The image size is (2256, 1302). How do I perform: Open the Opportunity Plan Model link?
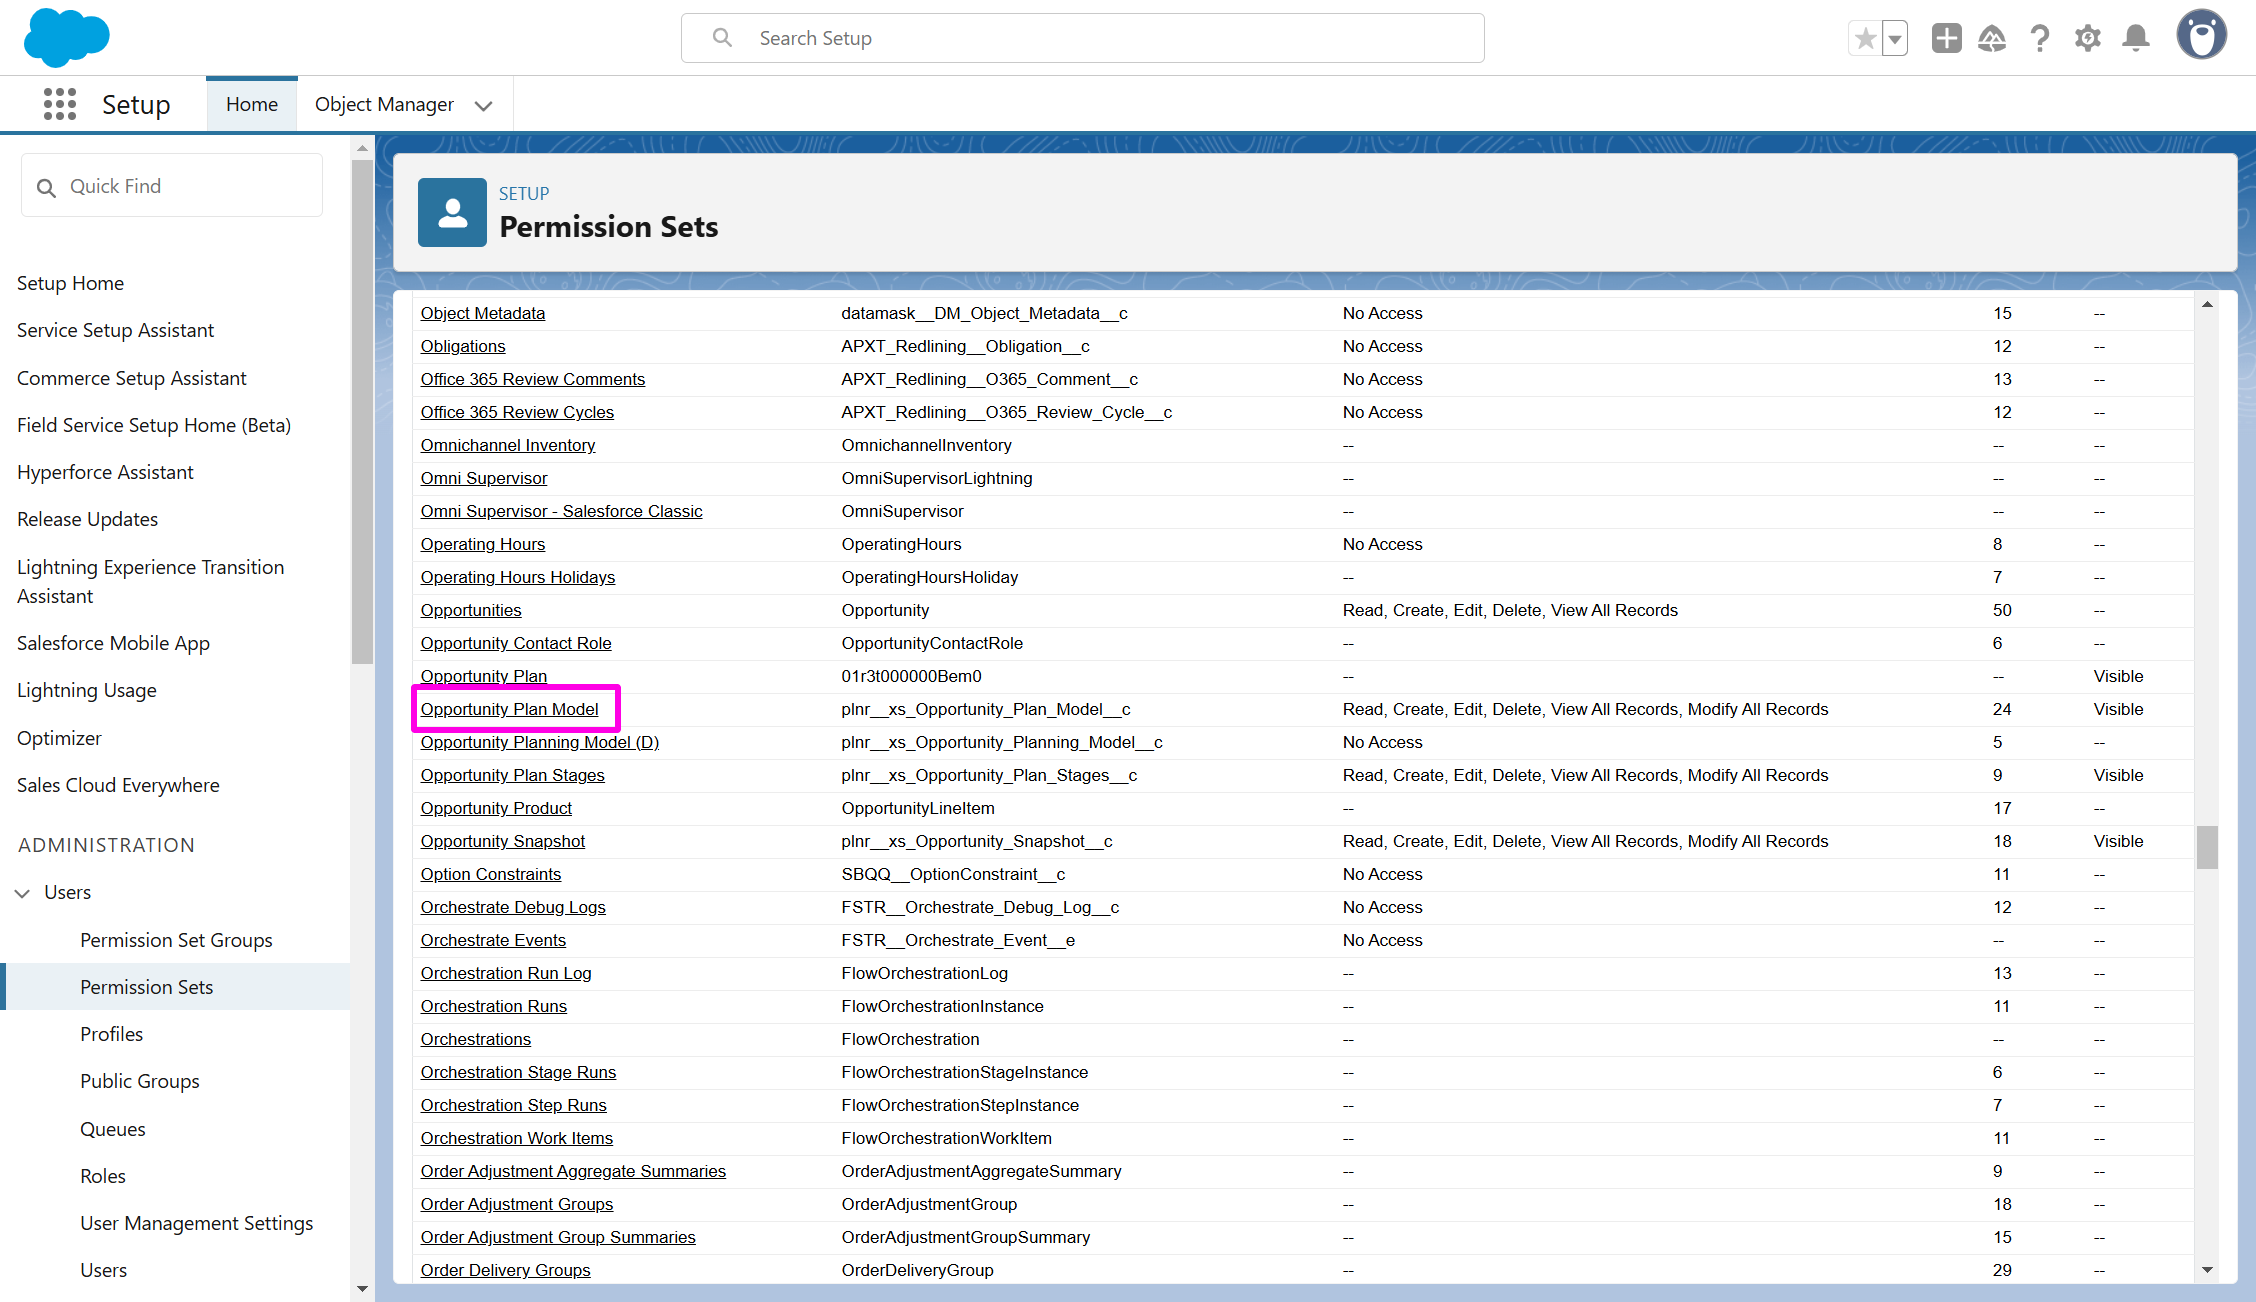(509, 709)
